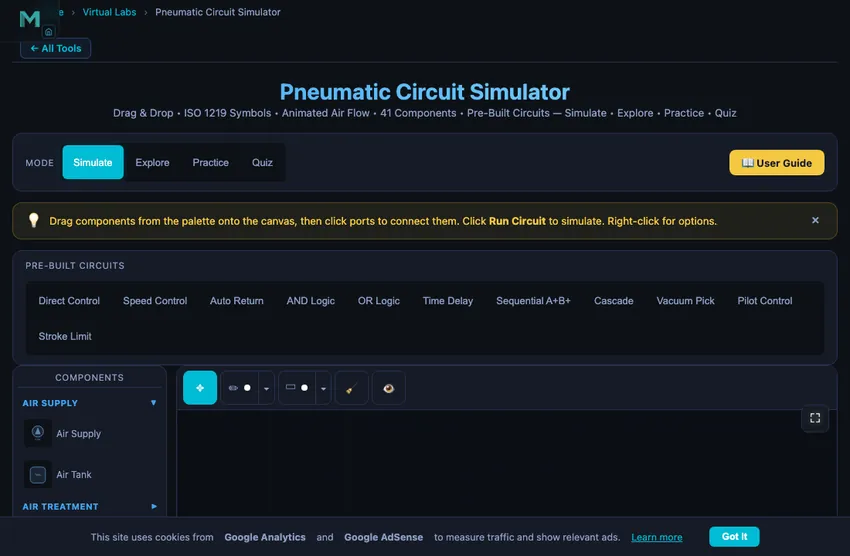Image resolution: width=850 pixels, height=556 pixels.
Task: Click the M site logo
Action: pyautogui.click(x=30, y=19)
